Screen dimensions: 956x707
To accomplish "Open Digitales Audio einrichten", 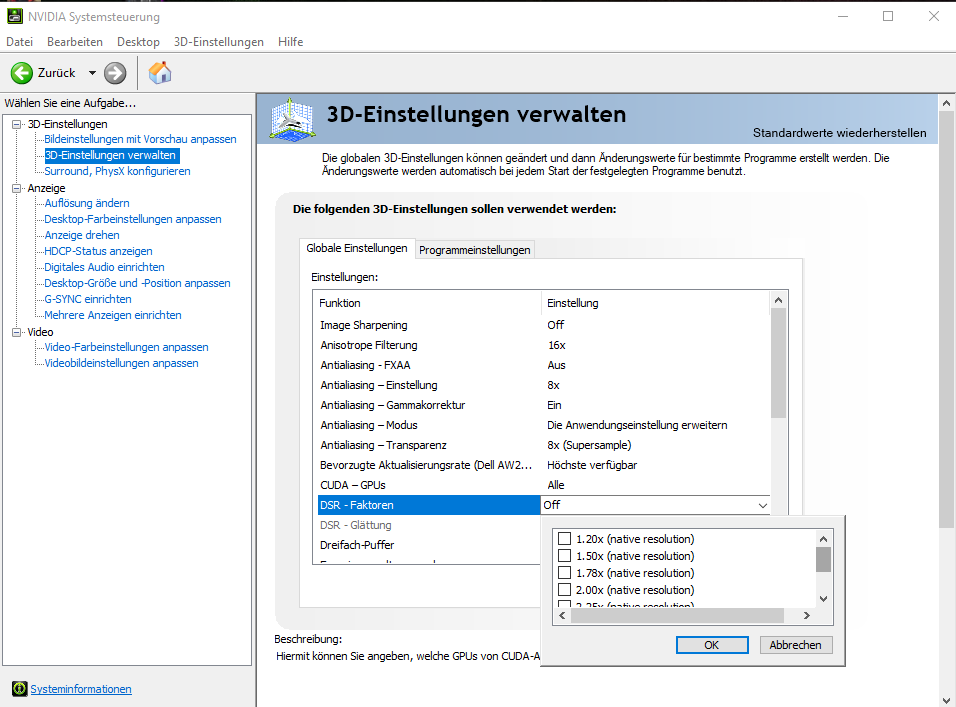I will (104, 267).
